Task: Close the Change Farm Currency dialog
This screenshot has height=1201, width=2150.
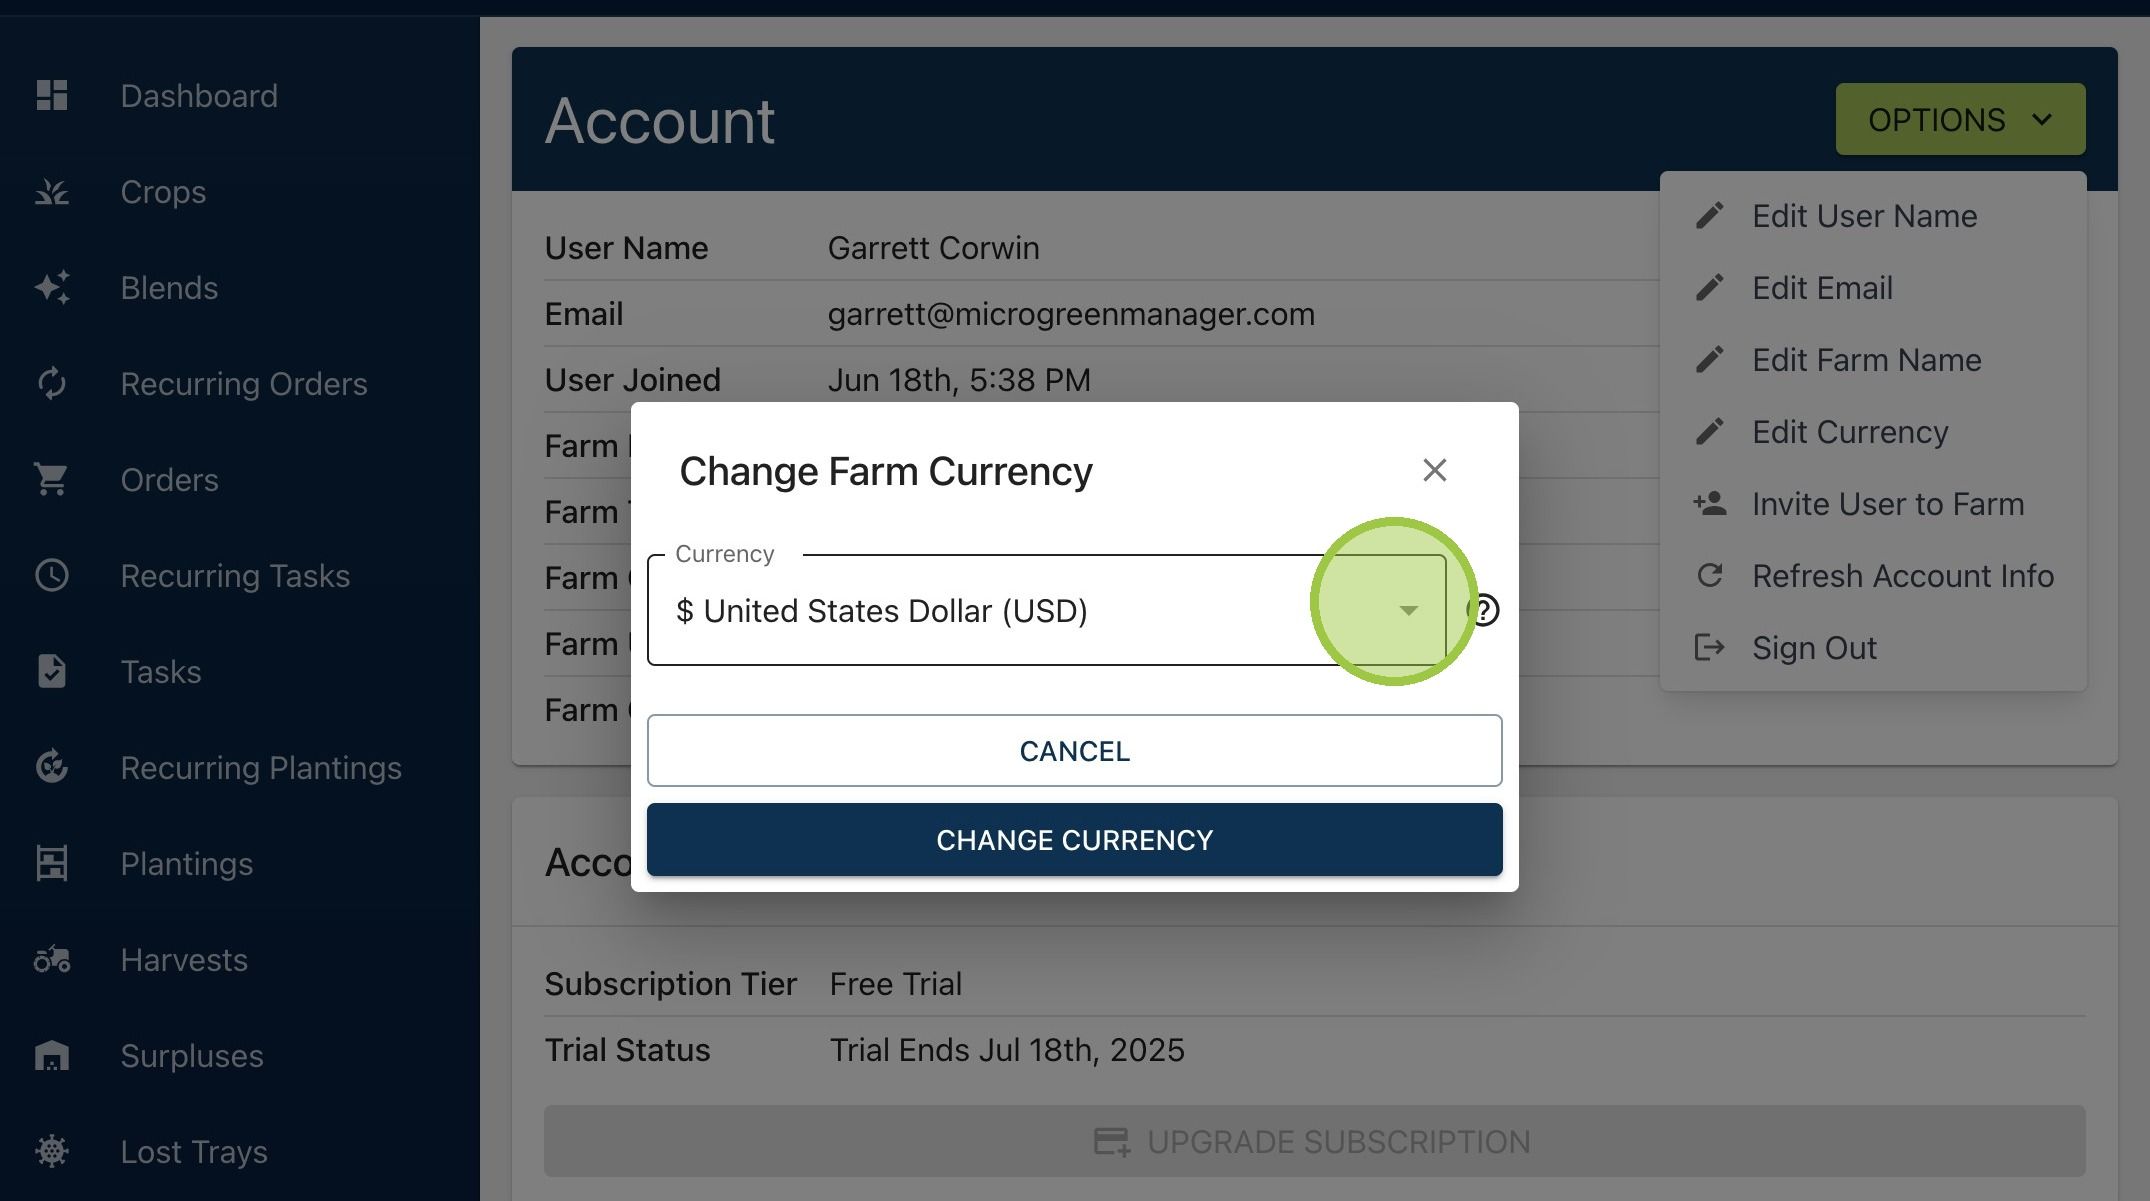Action: coord(1435,470)
